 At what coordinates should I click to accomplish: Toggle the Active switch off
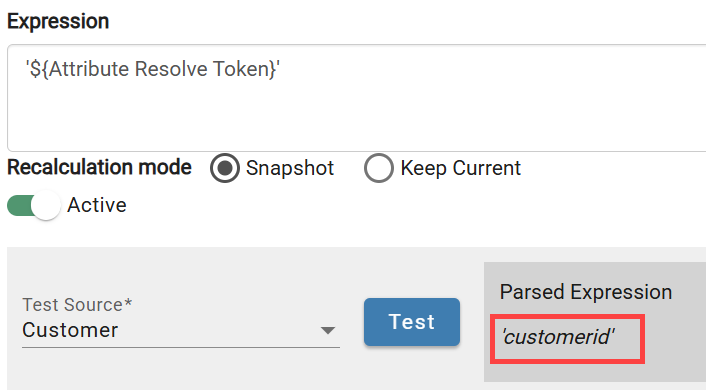click(34, 206)
